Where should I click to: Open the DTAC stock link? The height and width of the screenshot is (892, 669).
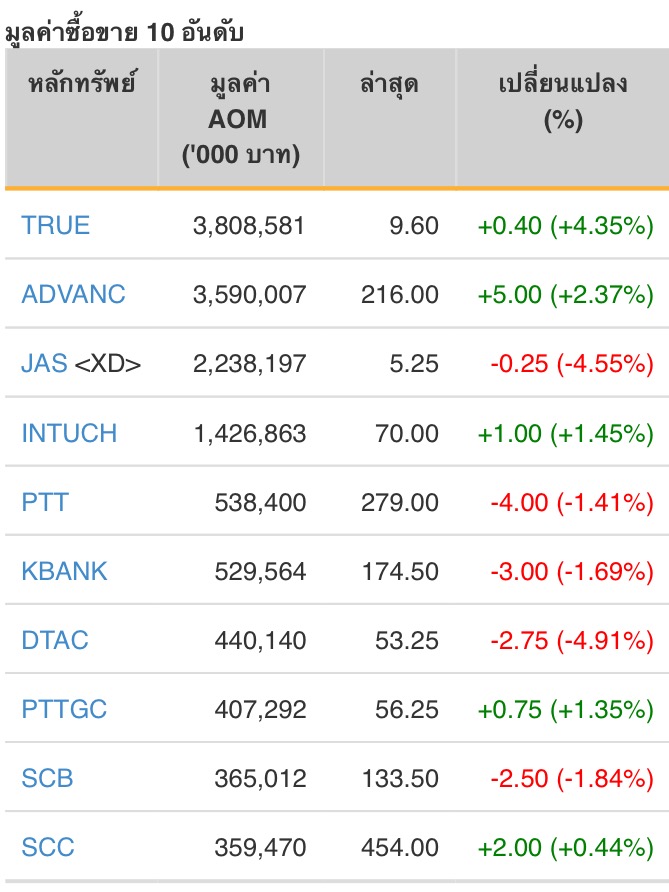point(55,640)
